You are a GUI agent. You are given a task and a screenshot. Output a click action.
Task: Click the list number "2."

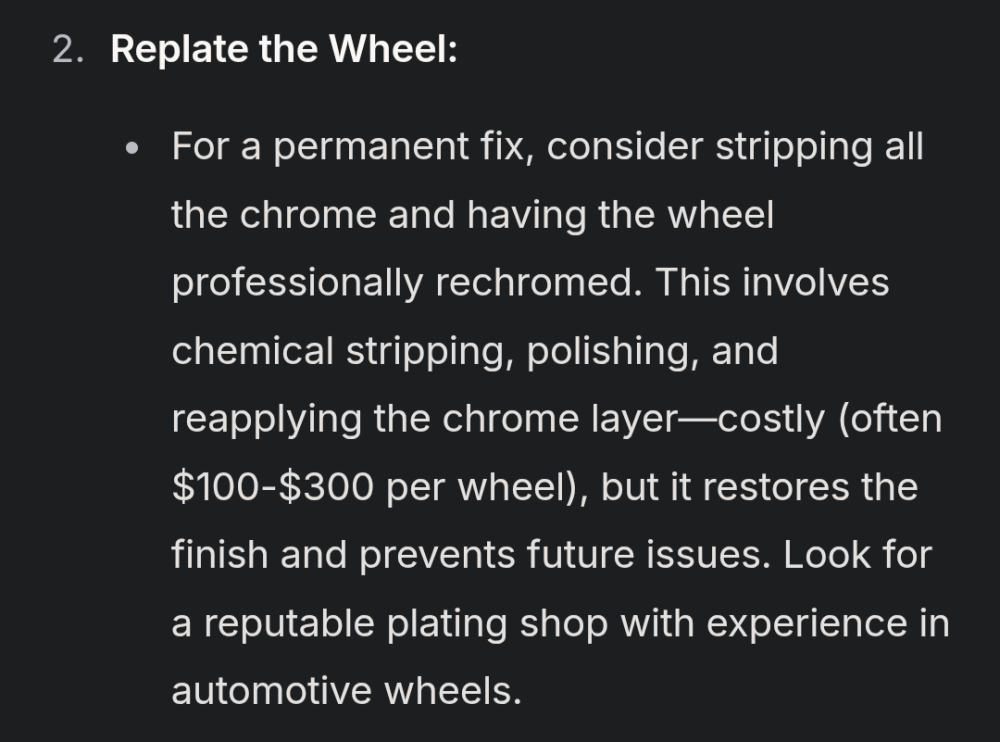[x=68, y=51]
